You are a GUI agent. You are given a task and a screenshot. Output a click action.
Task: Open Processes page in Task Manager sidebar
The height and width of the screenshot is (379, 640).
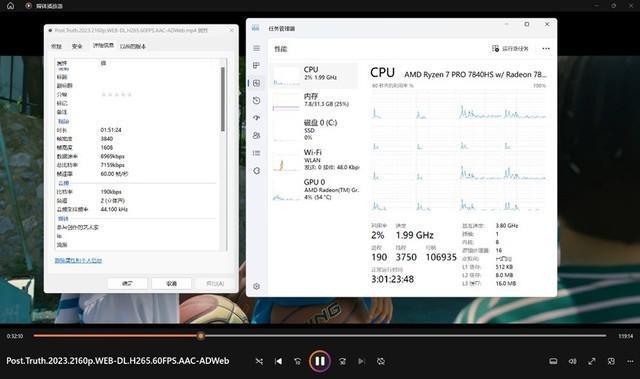point(256,65)
